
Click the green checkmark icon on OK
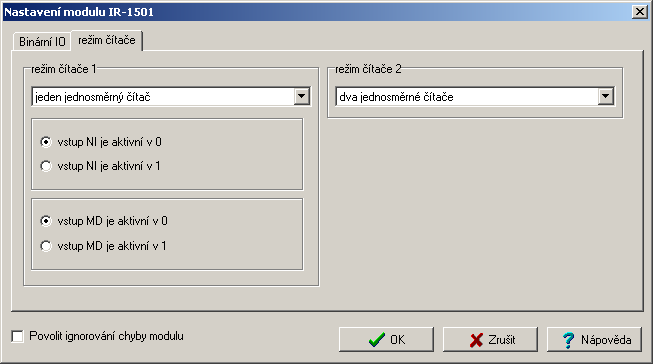(377, 340)
